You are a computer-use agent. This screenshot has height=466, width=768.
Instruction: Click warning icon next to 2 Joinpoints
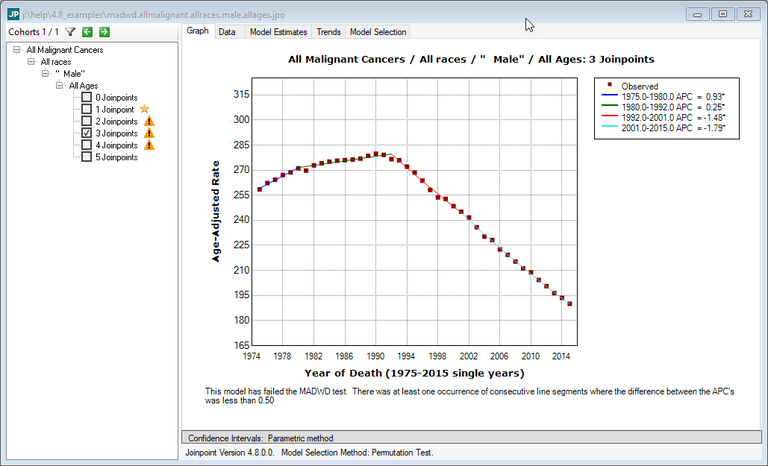tap(149, 120)
